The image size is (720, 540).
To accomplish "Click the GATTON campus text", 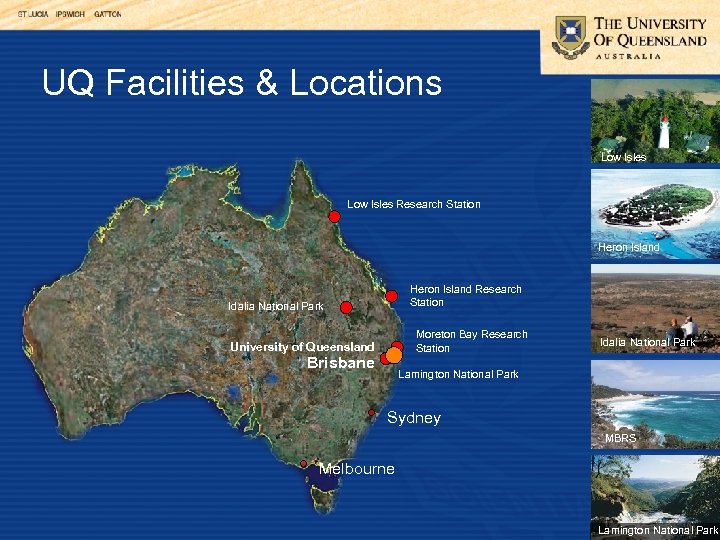I will click(107, 14).
